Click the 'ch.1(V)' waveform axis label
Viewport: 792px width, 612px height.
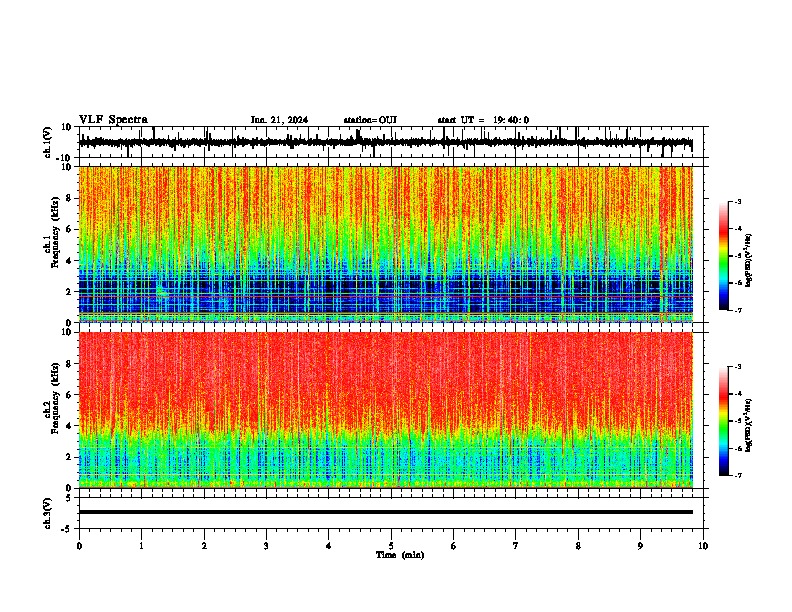48,142
